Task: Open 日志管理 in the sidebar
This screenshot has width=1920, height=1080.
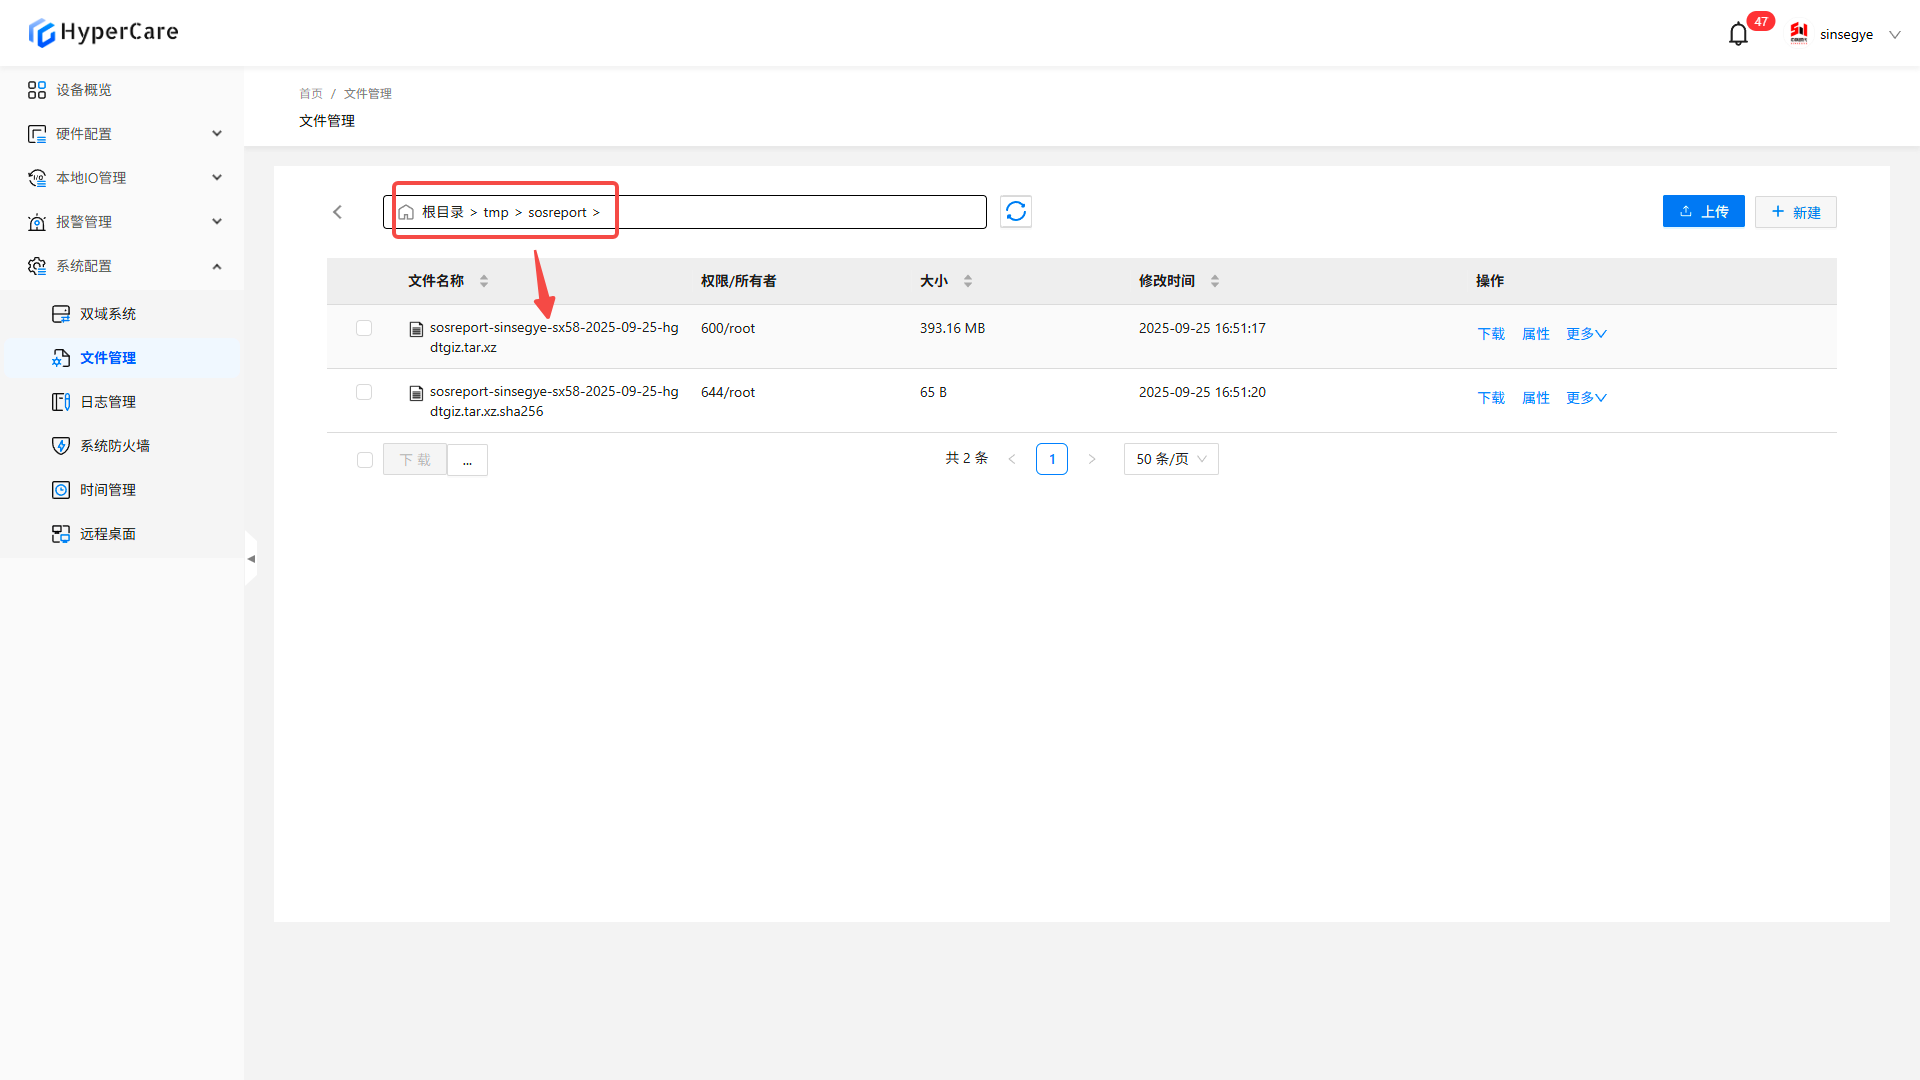Action: 108,402
